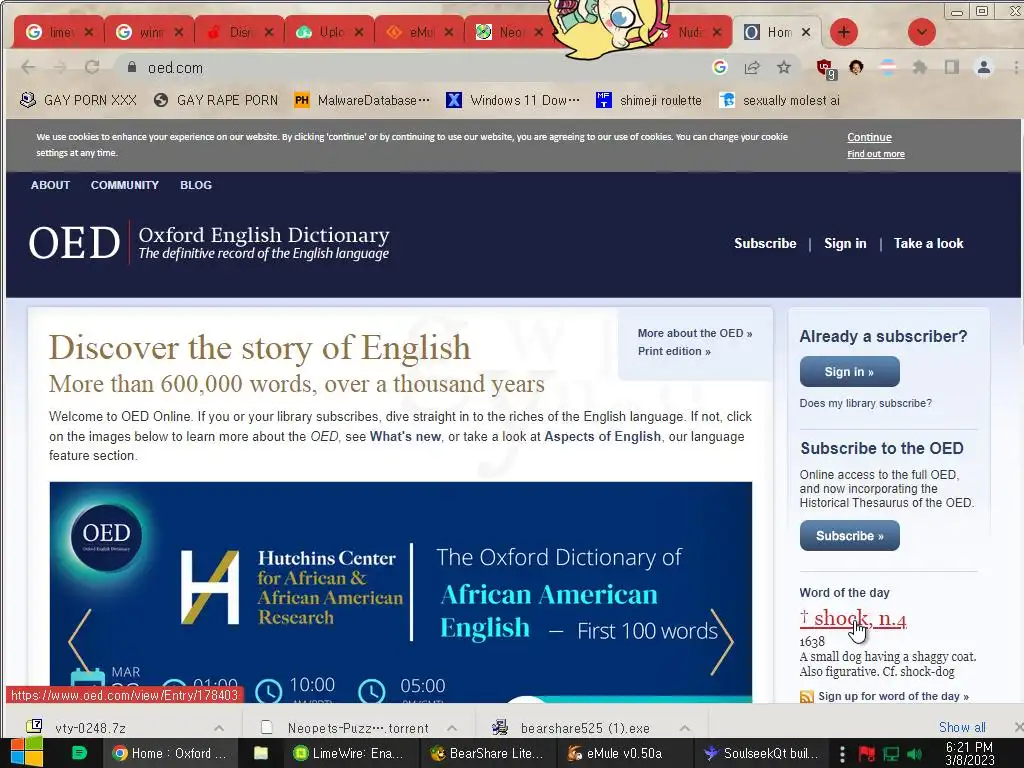Click the striped flag extension icon
This screenshot has height=768, width=1024.
888,67
